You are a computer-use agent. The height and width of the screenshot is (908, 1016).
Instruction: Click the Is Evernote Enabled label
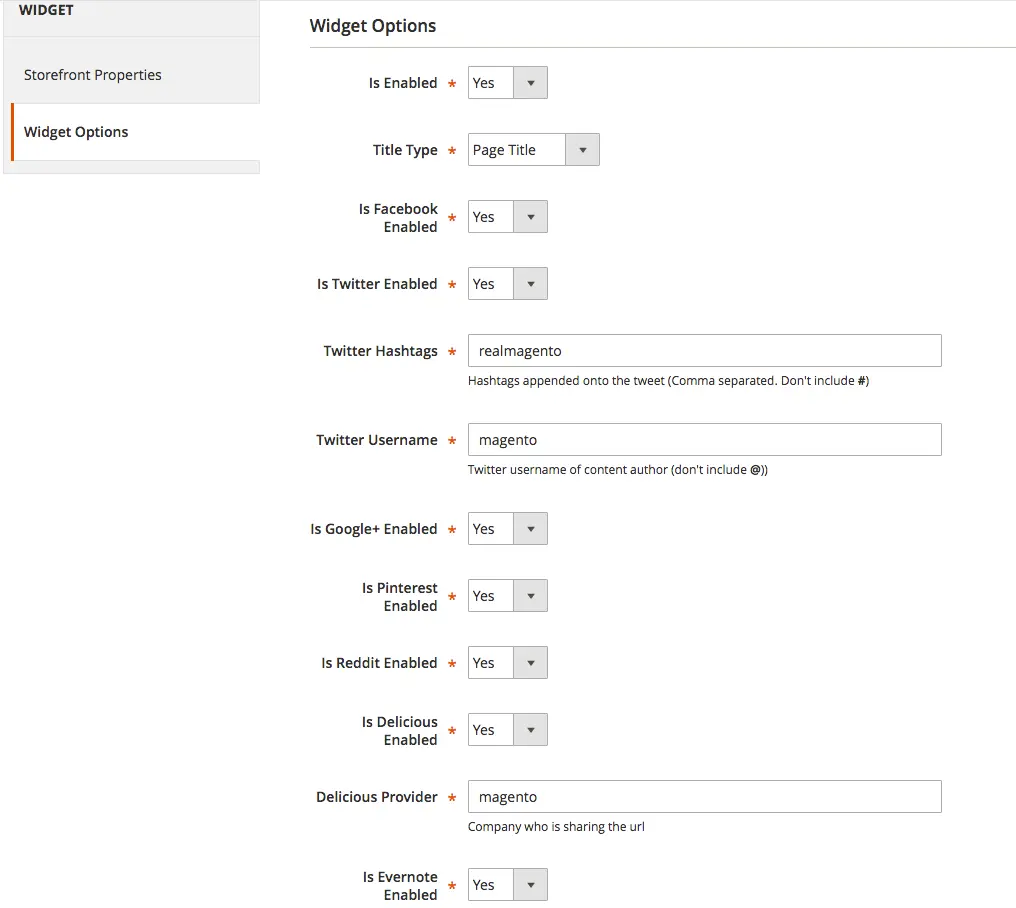click(400, 886)
